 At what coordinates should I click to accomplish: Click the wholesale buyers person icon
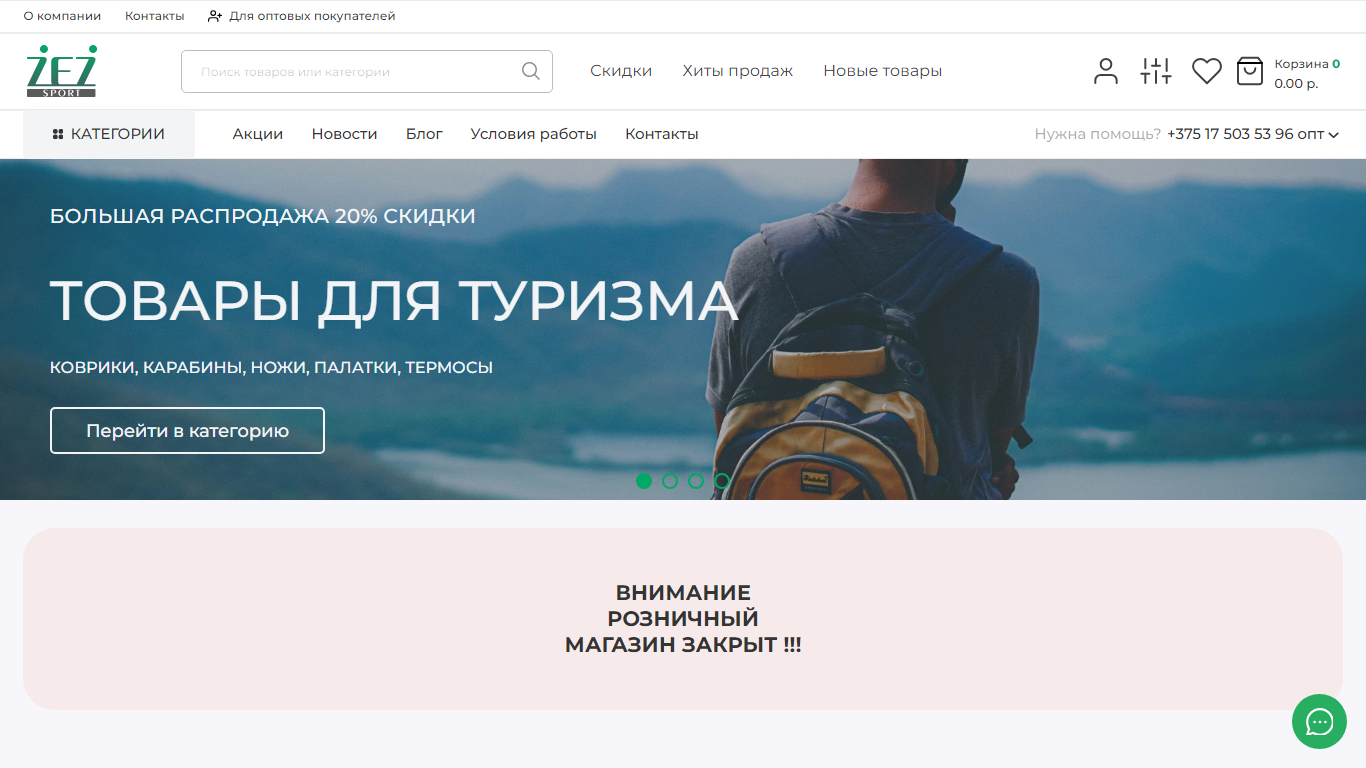coord(215,16)
